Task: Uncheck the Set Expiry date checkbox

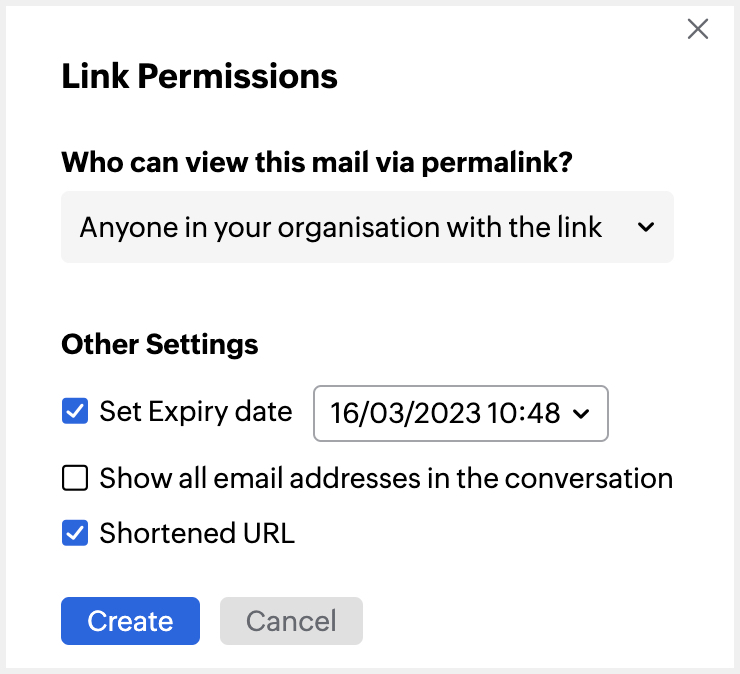Action: tap(75, 411)
